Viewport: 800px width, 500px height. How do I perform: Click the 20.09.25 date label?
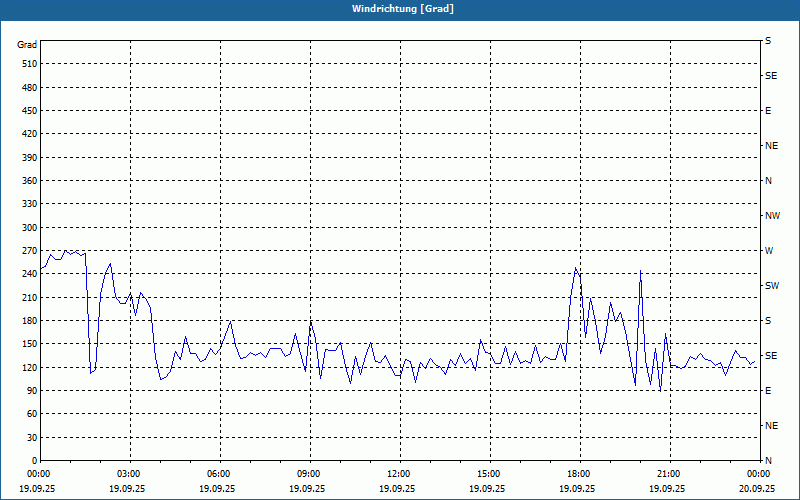point(757,488)
